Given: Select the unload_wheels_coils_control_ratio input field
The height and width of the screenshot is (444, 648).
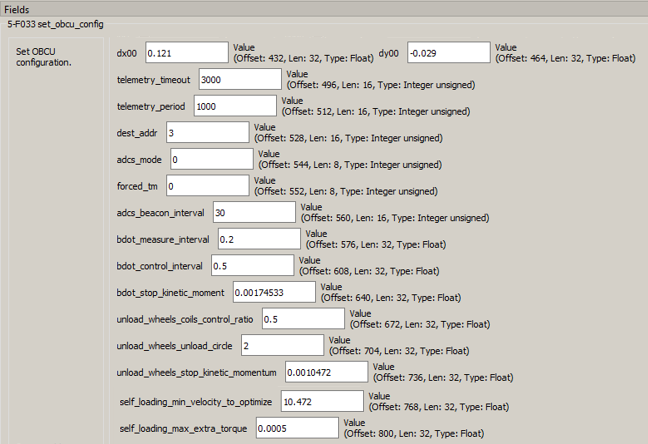Looking at the screenshot, I should click(302, 319).
